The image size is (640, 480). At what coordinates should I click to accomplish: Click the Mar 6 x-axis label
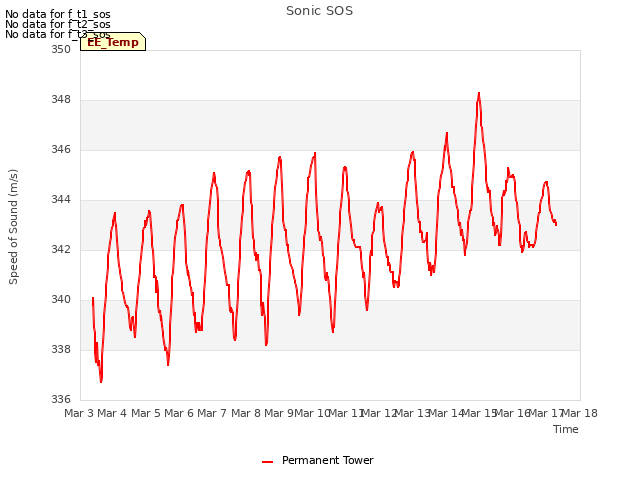[x=179, y=413]
